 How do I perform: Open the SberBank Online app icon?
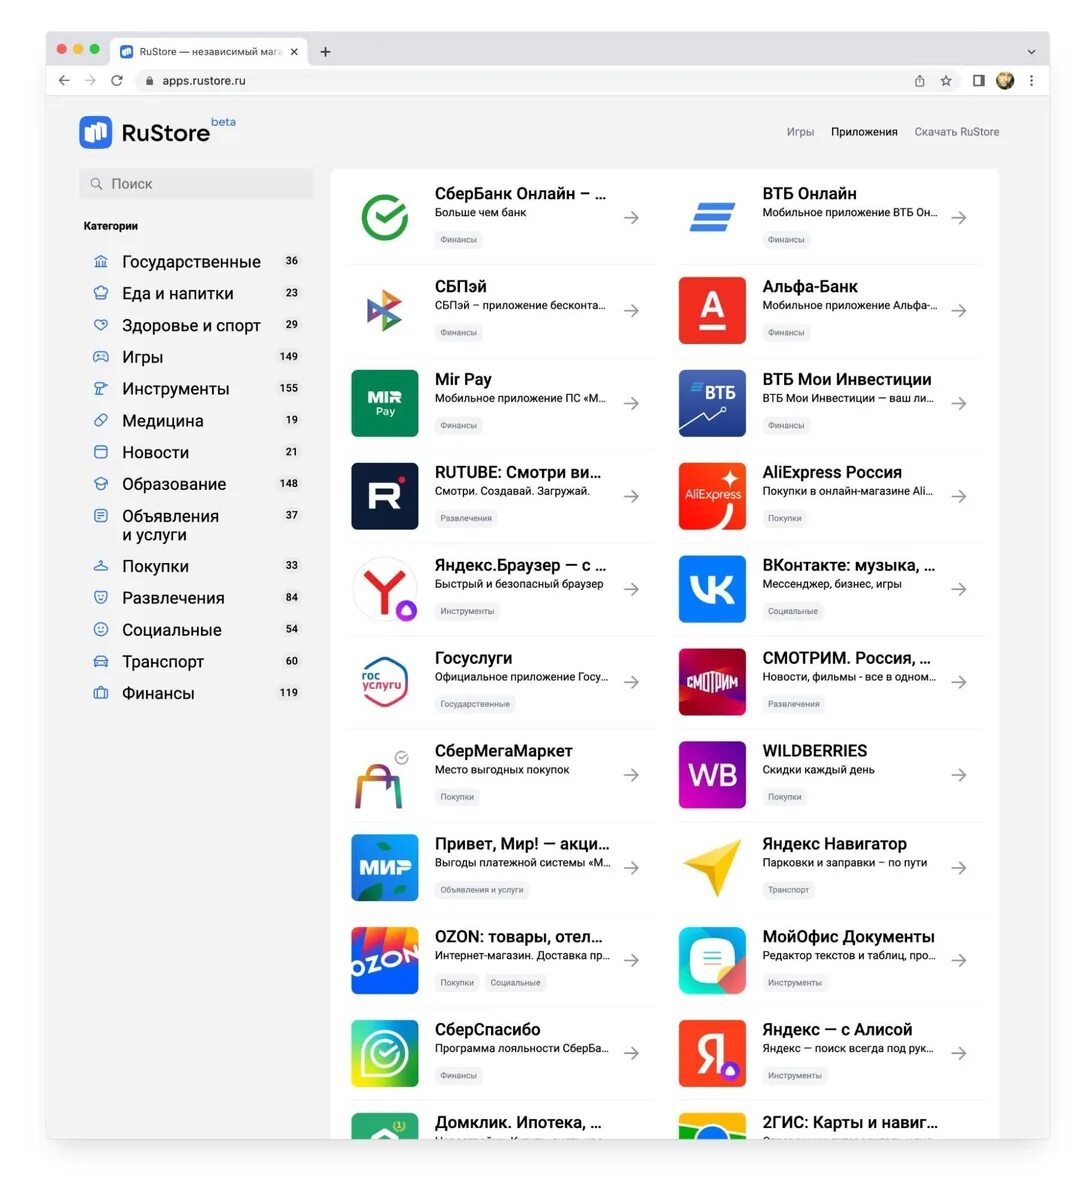point(385,218)
